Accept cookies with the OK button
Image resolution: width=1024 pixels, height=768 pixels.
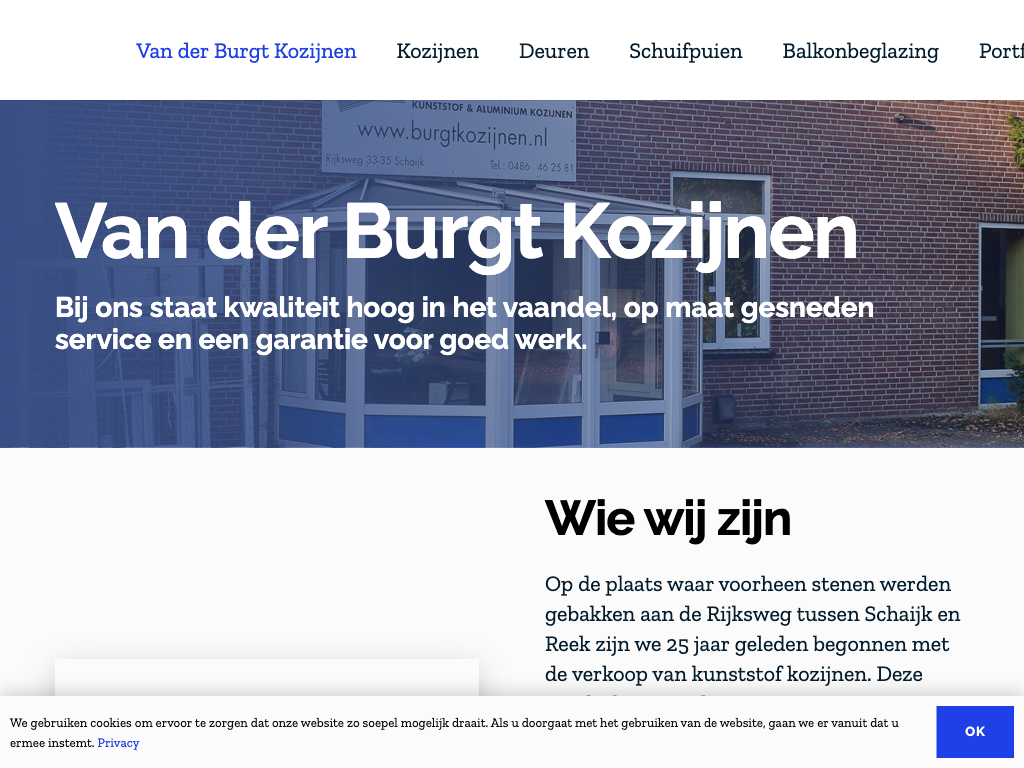(x=974, y=732)
